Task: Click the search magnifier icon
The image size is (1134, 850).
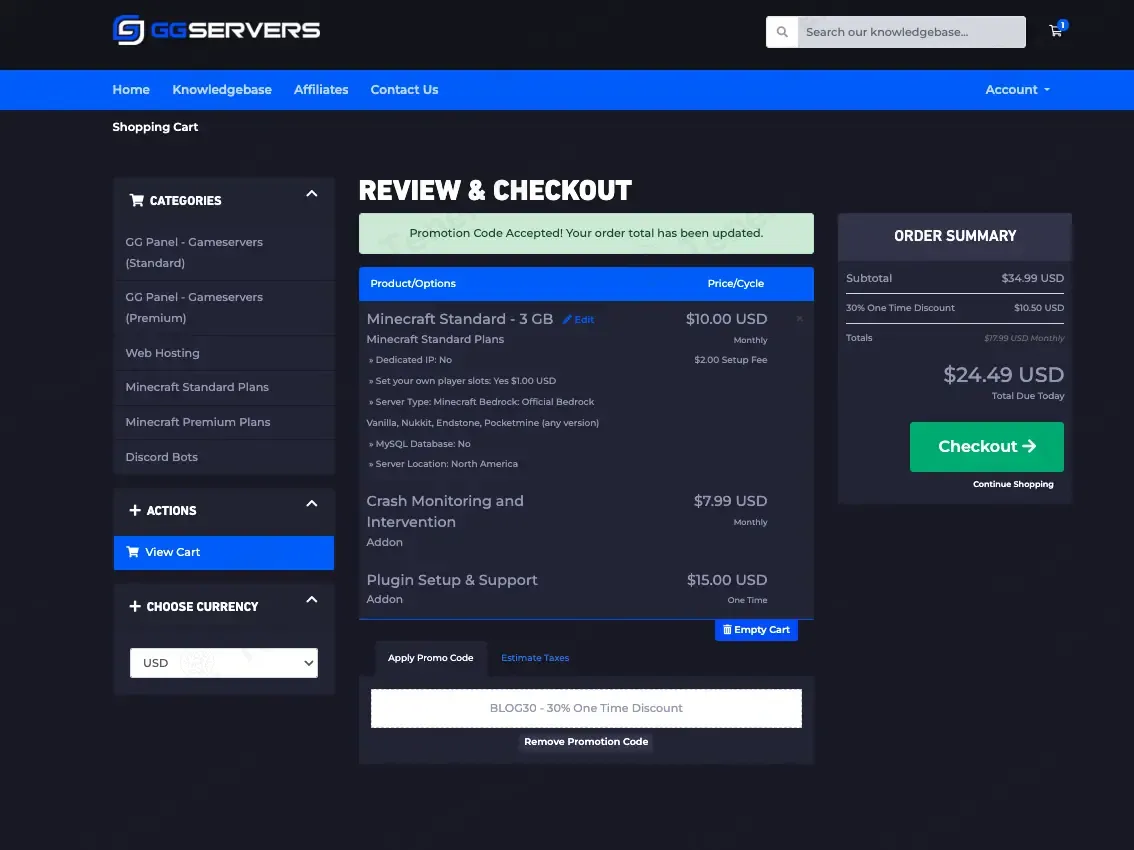Action: (x=782, y=32)
